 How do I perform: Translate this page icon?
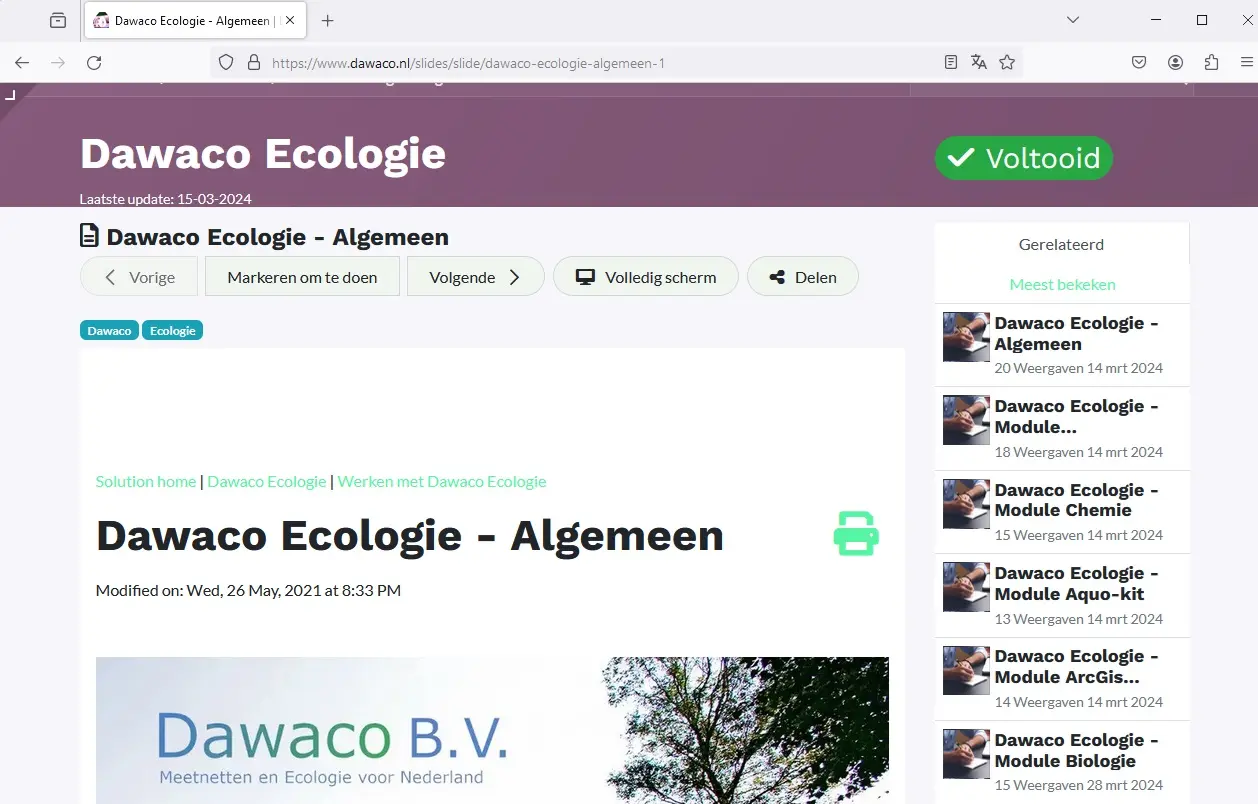point(979,63)
